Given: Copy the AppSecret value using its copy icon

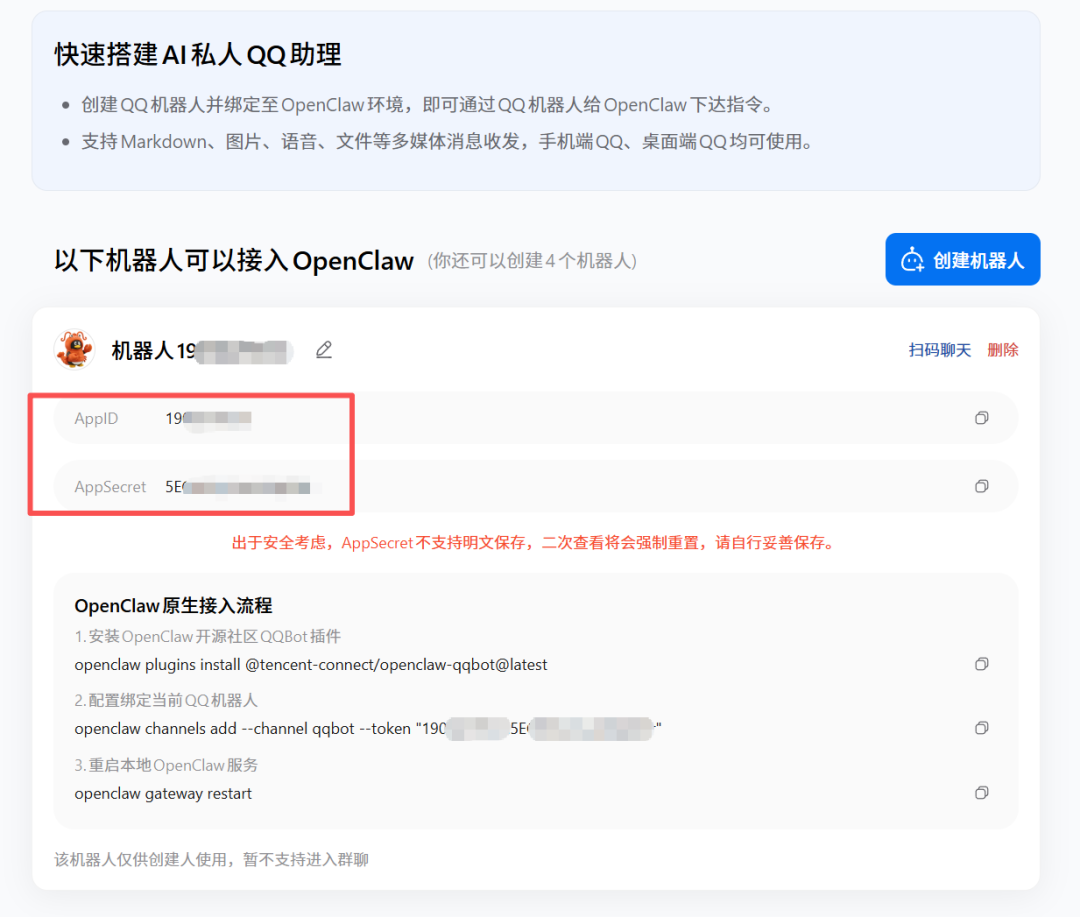Looking at the screenshot, I should tap(981, 486).
